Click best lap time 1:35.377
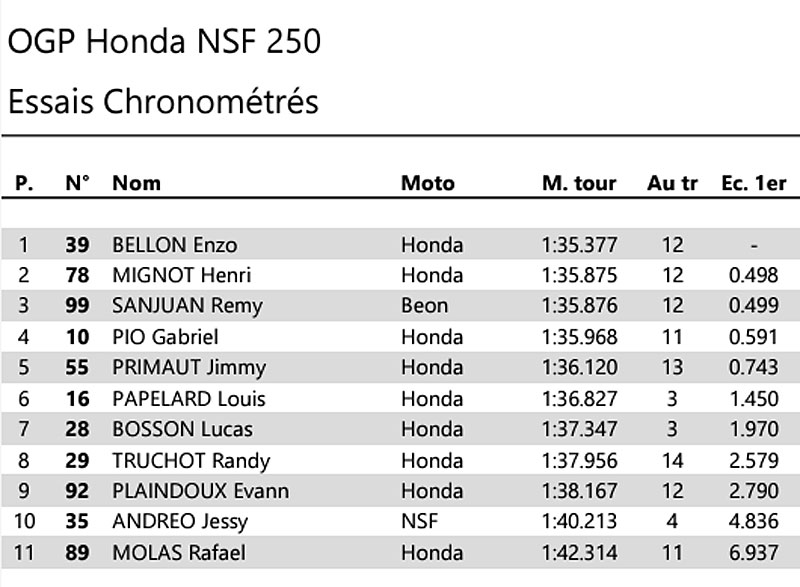The height and width of the screenshot is (587, 800). tap(579, 245)
